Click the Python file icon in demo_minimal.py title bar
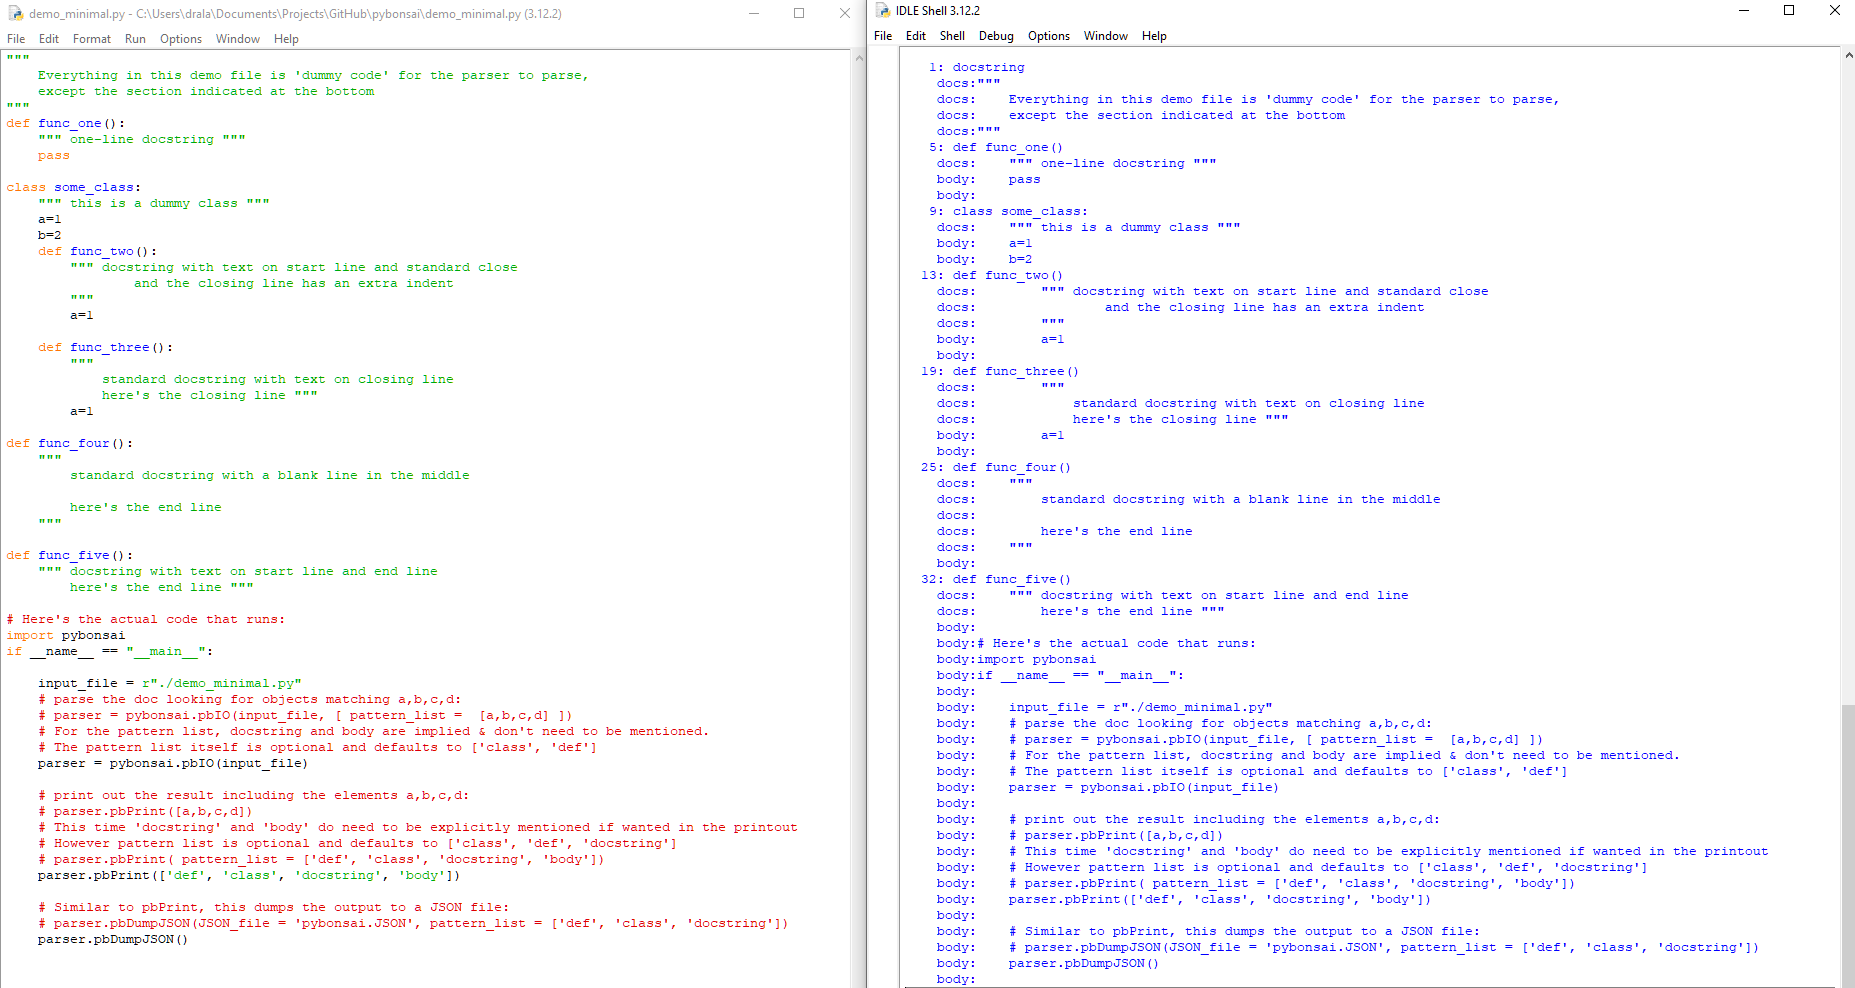The width and height of the screenshot is (1855, 988). [x=15, y=14]
